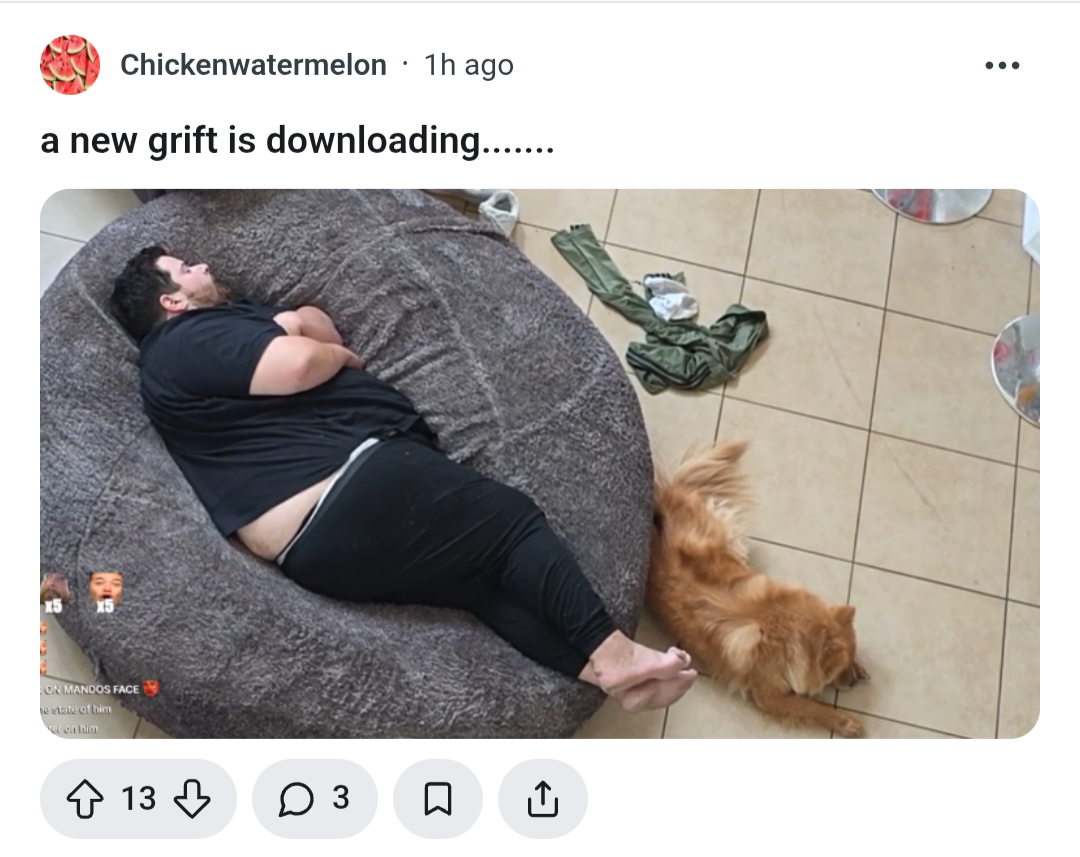Image resolution: width=1080 pixels, height=857 pixels.
Task: Click the 'ON MANDOS FACE' overlay text
Action: click(92, 689)
